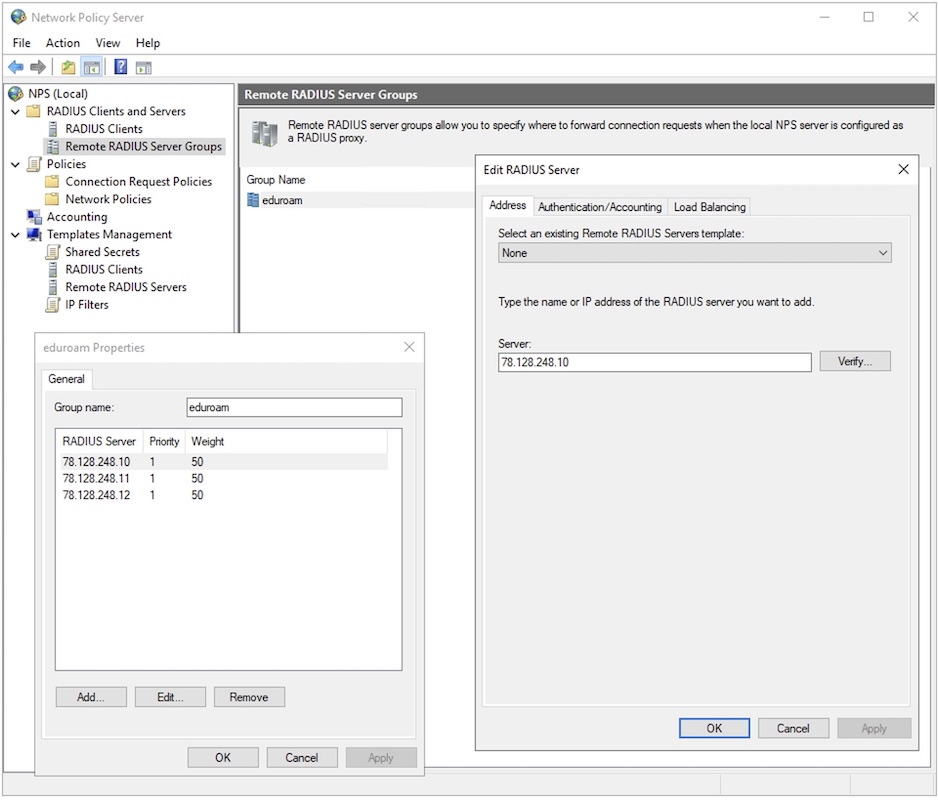Image resolution: width=938 pixels, height=800 pixels.
Task: Click Cancel in Edit RADIUS Server dialog
Action: click(x=793, y=728)
